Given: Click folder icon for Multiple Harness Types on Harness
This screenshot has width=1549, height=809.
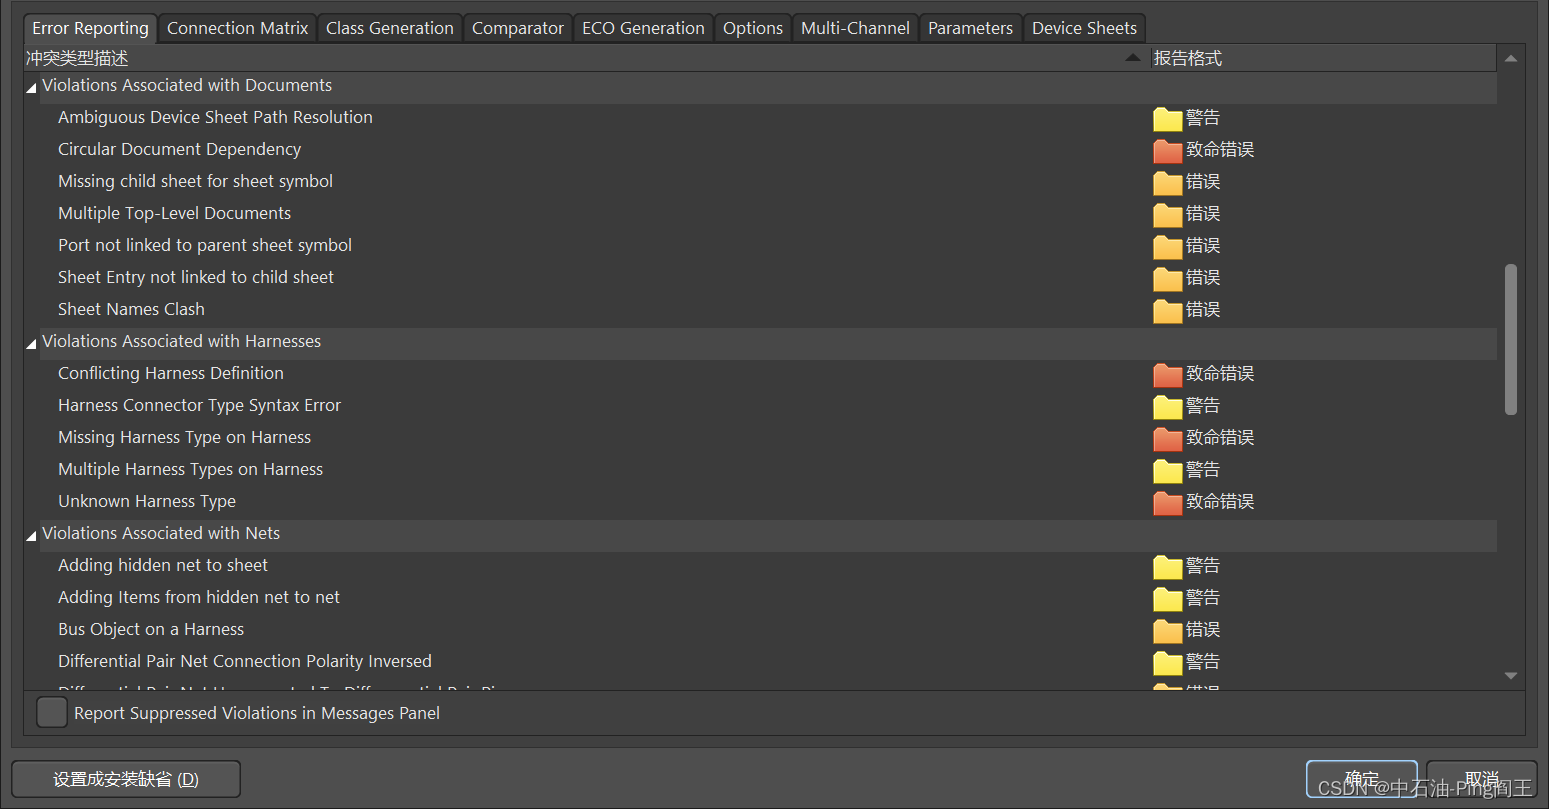Looking at the screenshot, I should click(1167, 470).
